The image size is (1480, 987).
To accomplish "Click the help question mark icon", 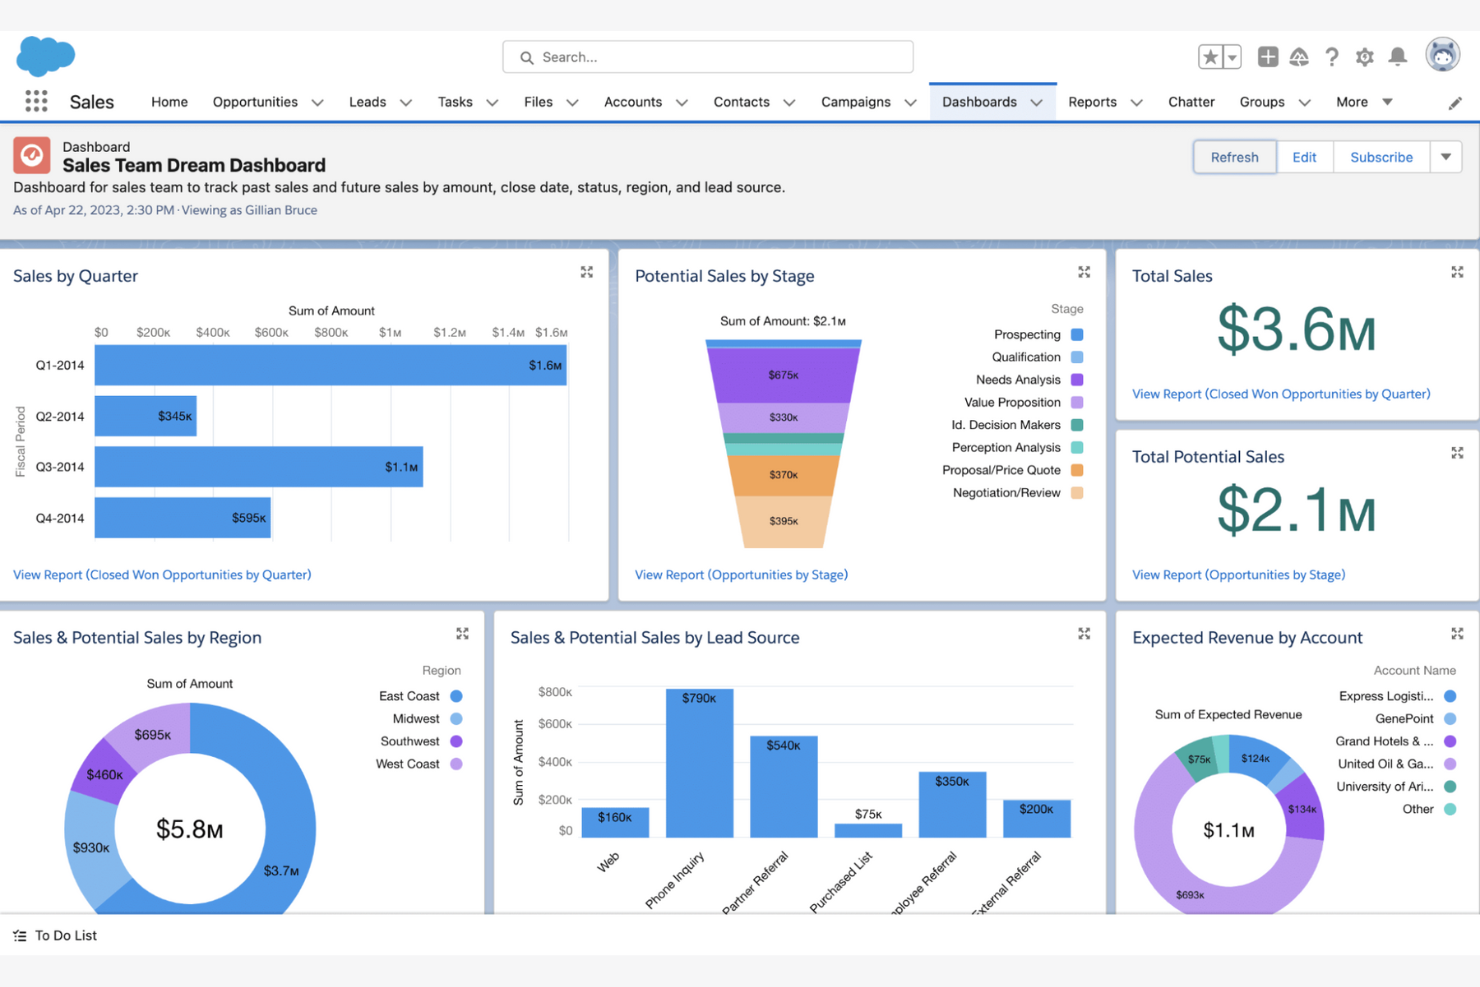I will 1331,57.
